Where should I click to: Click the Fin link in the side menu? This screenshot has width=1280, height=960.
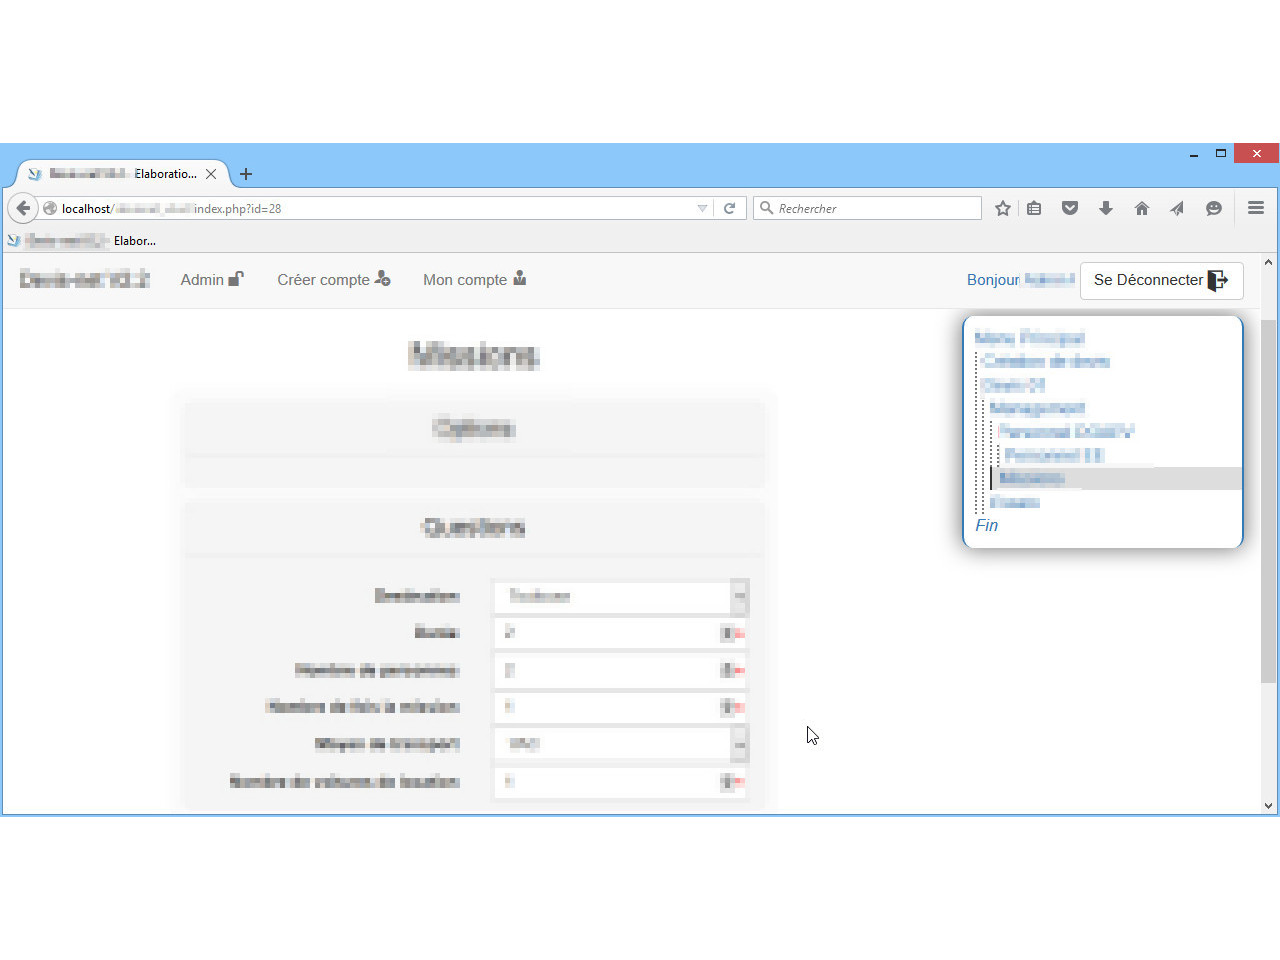[987, 525]
